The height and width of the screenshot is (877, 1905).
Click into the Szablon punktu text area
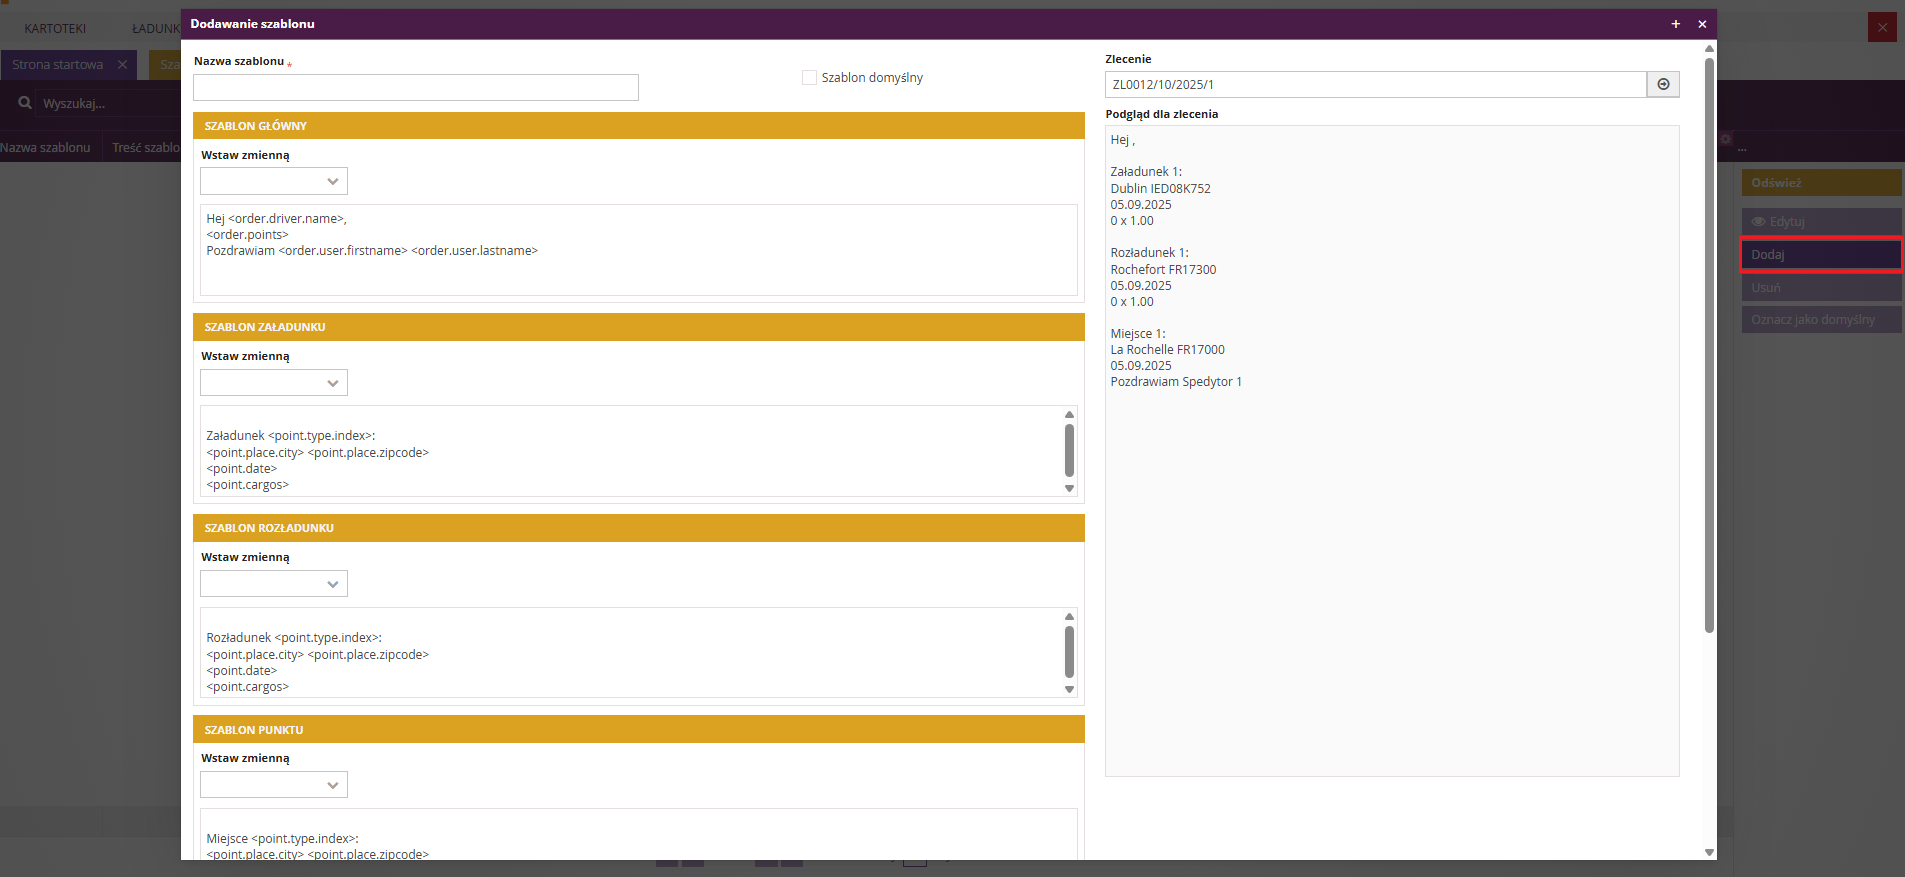tap(639, 834)
